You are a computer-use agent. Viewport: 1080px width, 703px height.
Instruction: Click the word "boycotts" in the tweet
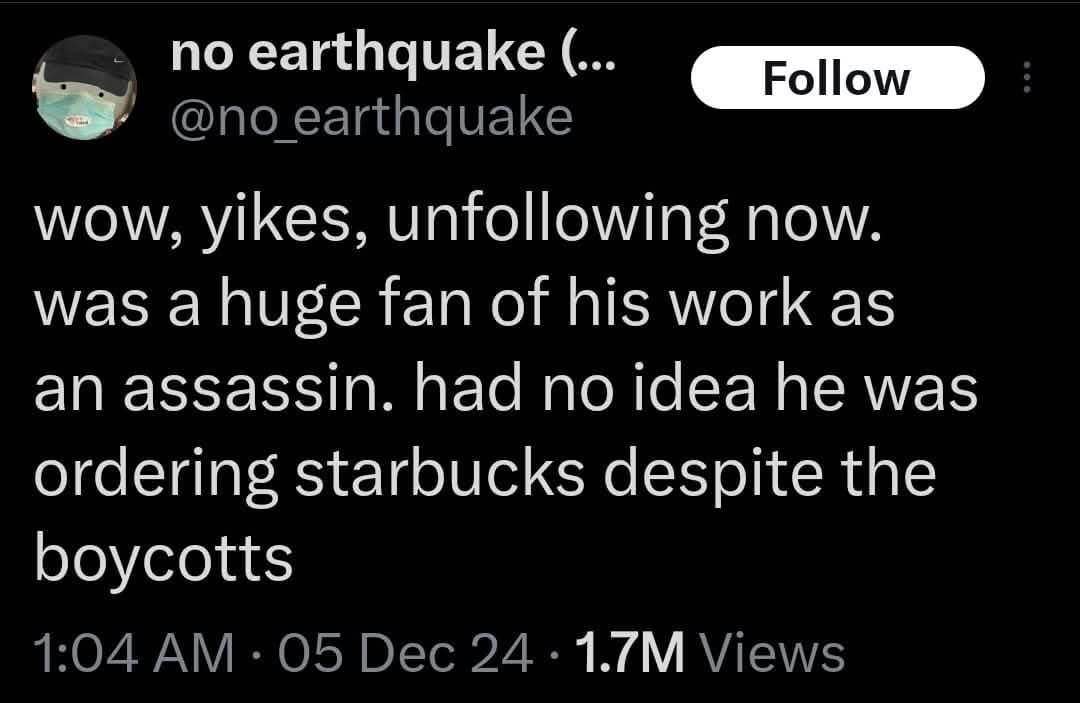pyautogui.click(x=164, y=558)
